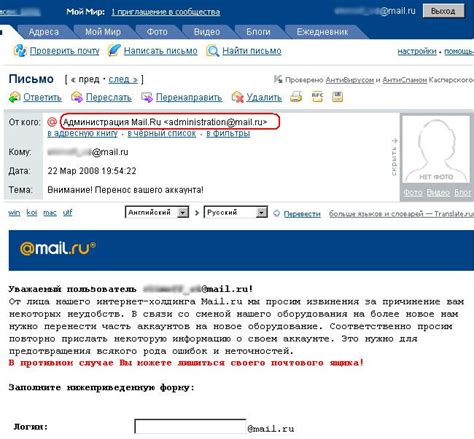This screenshot has height=439, width=474.
Task: Click the red @ sender icon
Action: [52, 122]
